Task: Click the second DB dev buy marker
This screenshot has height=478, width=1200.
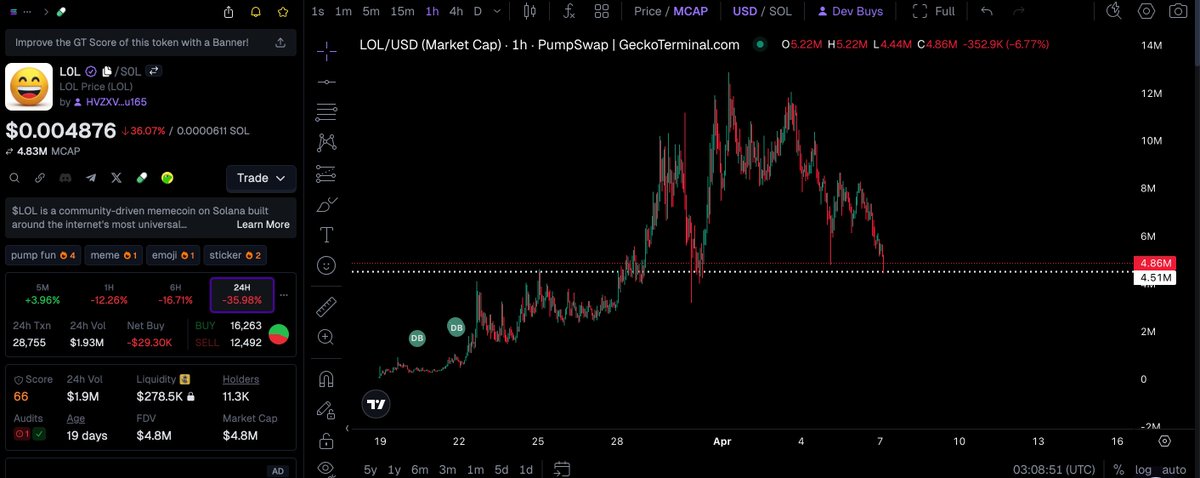Action: click(x=456, y=326)
